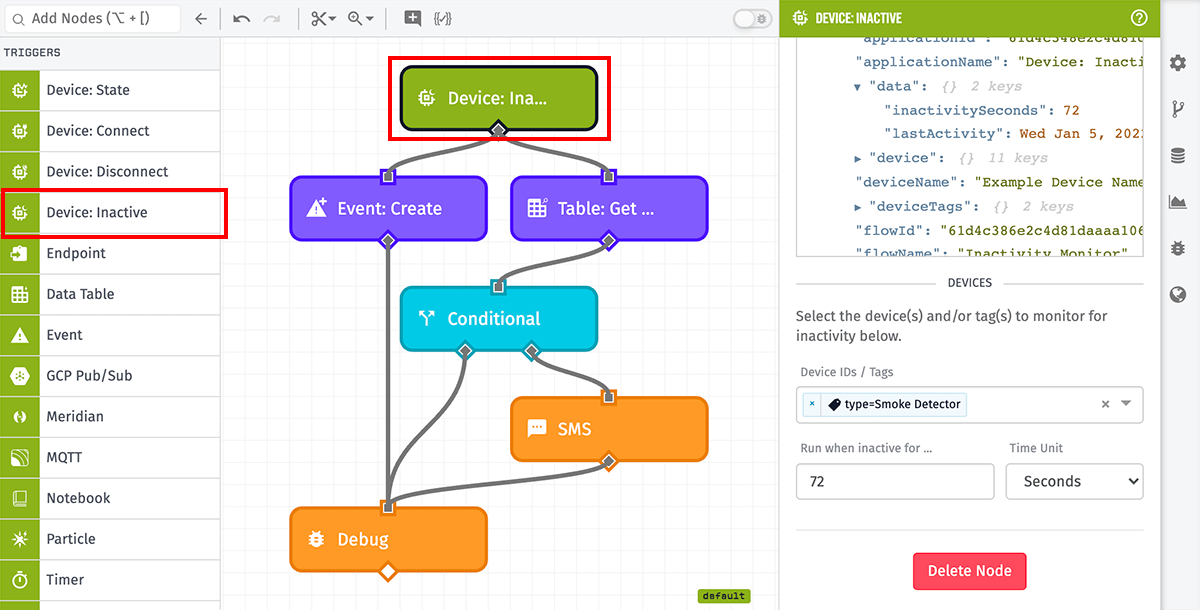The image size is (1200, 610).
Task: Select the Device: Connect trigger
Action: (x=110, y=131)
